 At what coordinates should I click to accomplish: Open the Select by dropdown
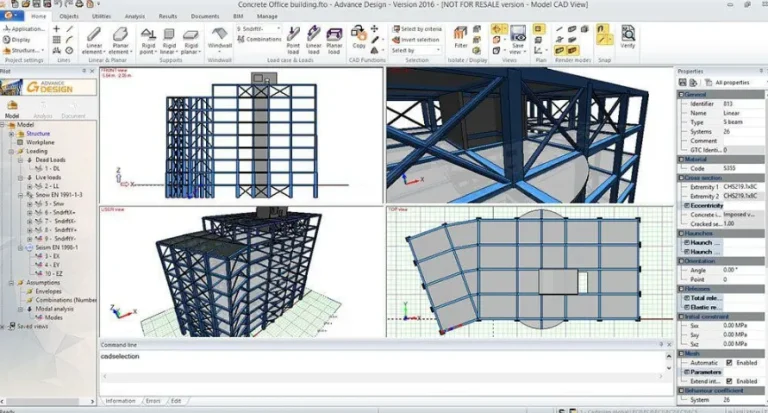coord(416,50)
